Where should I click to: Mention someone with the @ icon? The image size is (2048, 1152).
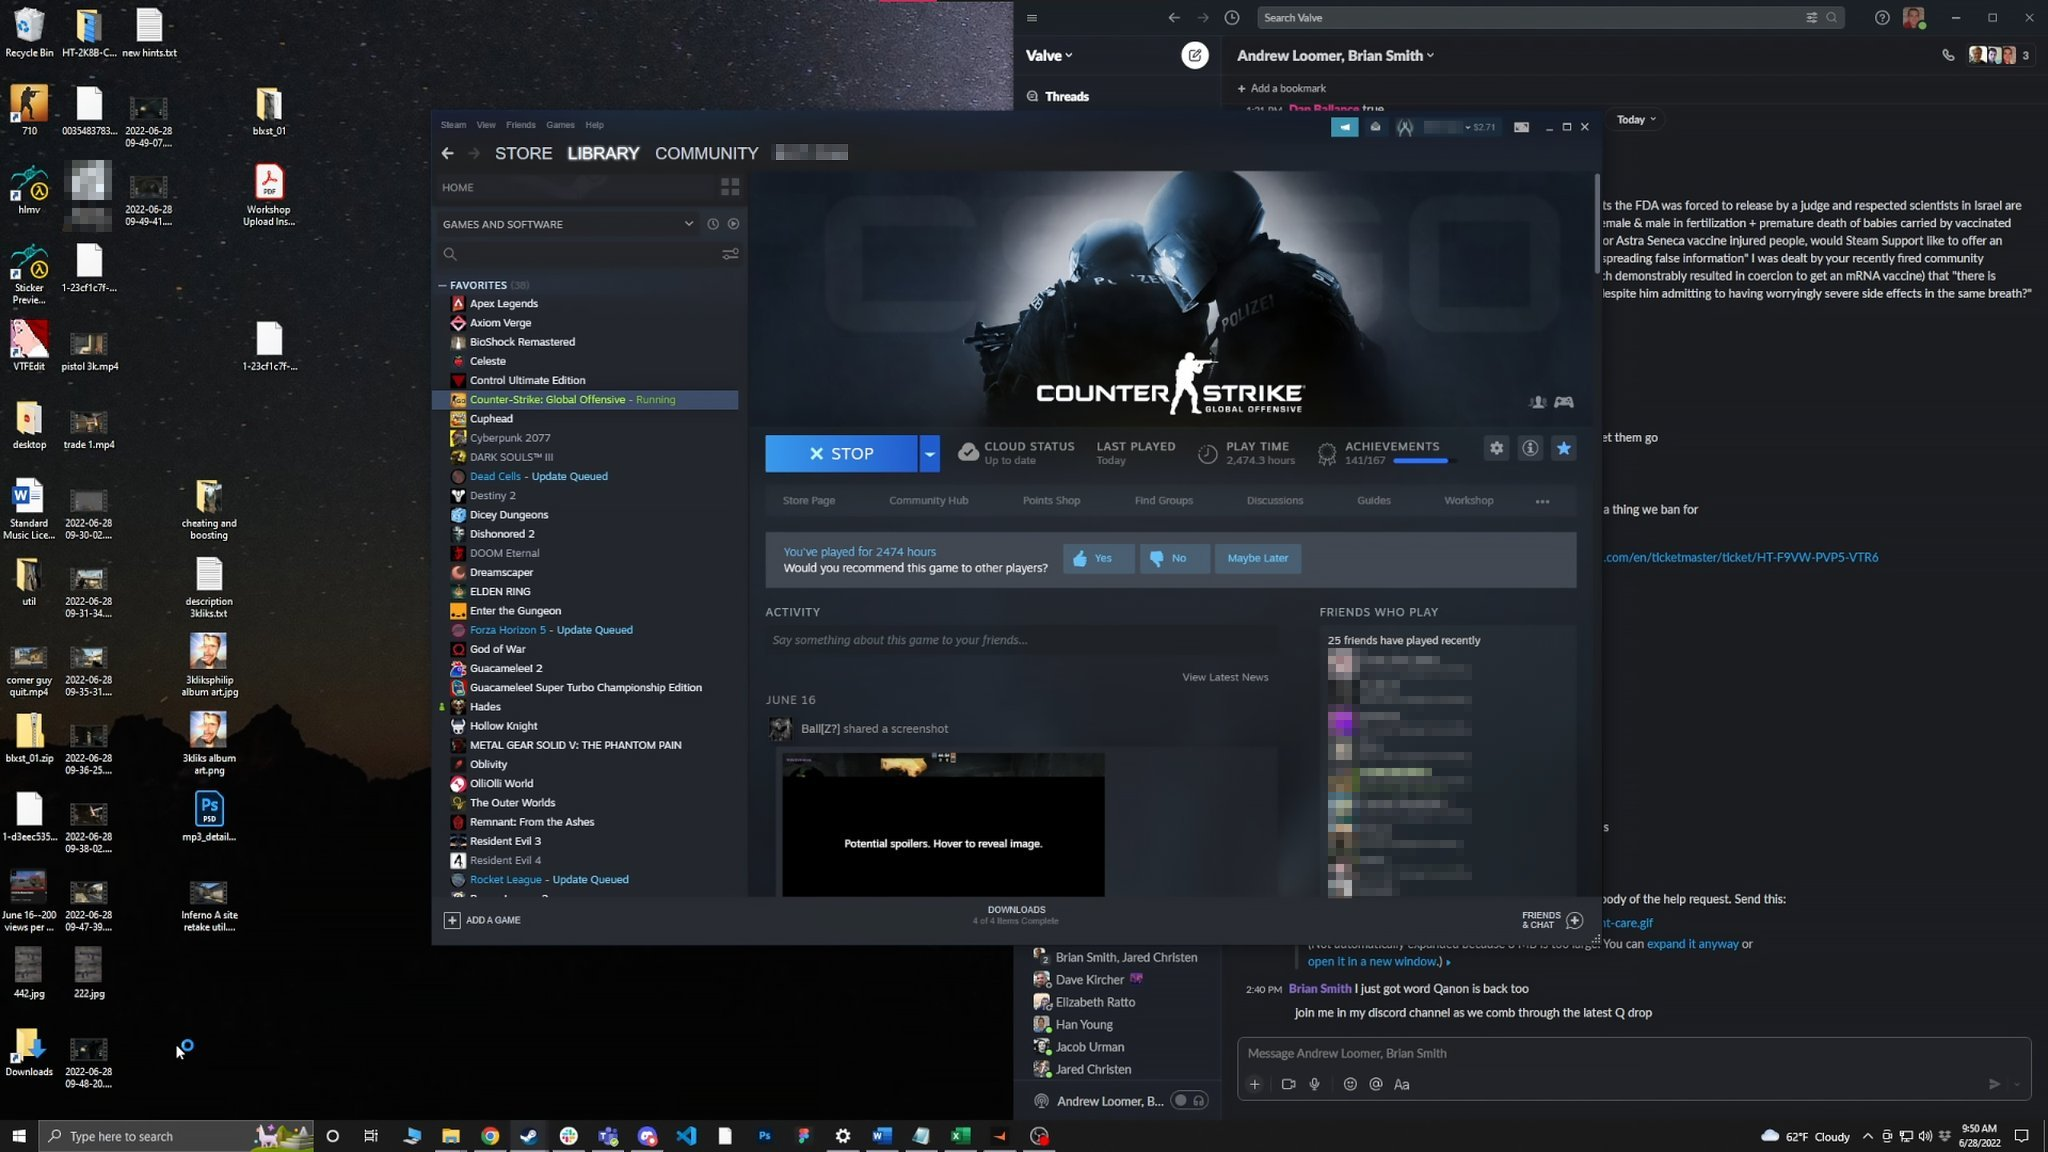[x=1376, y=1084]
